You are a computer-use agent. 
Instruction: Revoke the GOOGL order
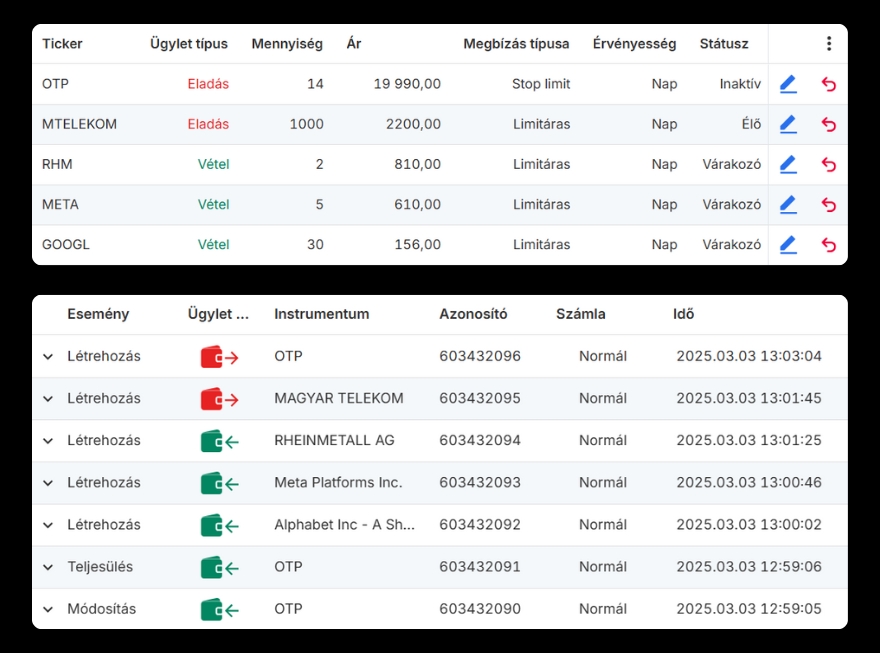pyautogui.click(x=828, y=244)
